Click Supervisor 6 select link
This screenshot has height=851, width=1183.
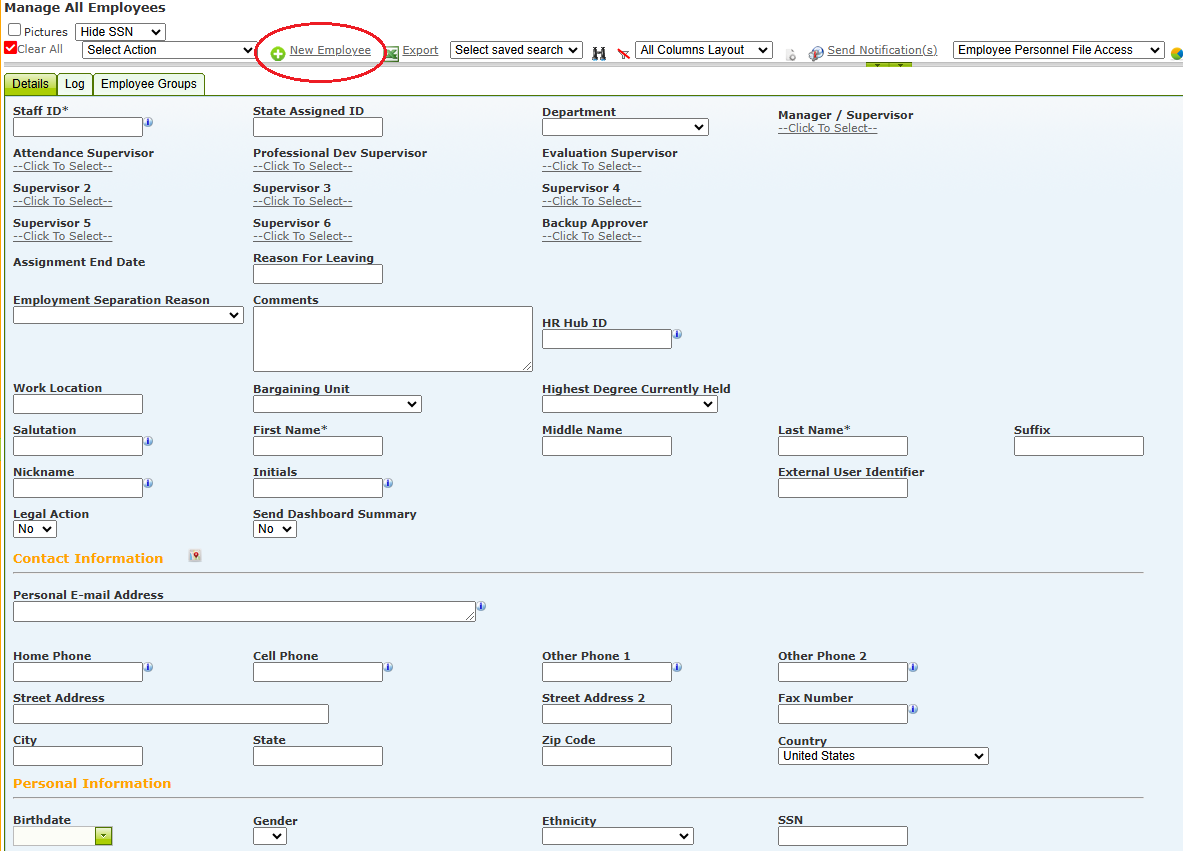tap(303, 236)
